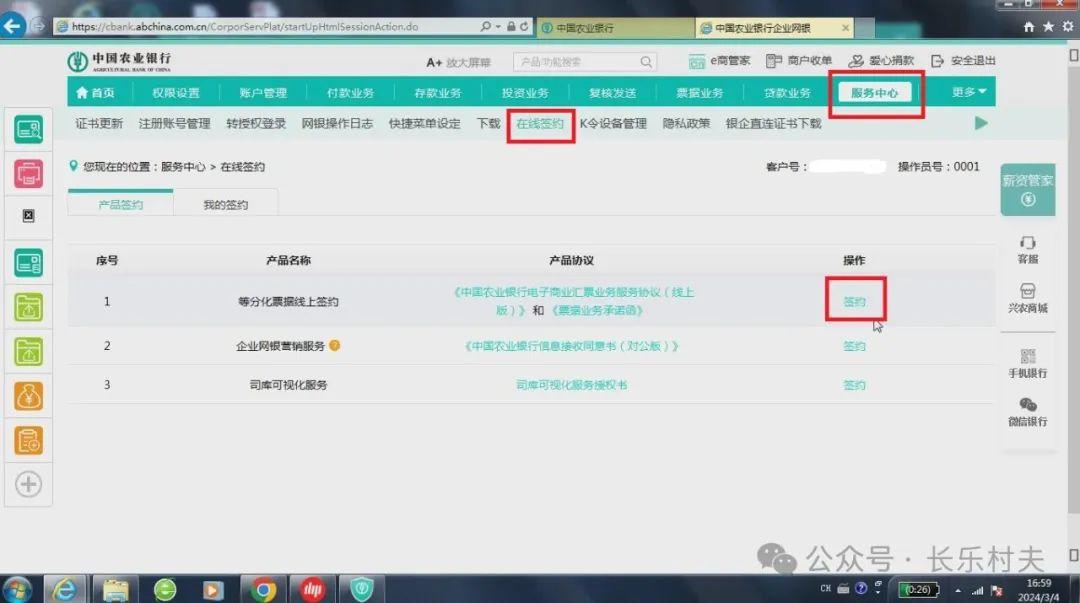Open 中国农业银行信息接收同意书 agreement link
Screen dimensions: 1080x603
[571, 346]
